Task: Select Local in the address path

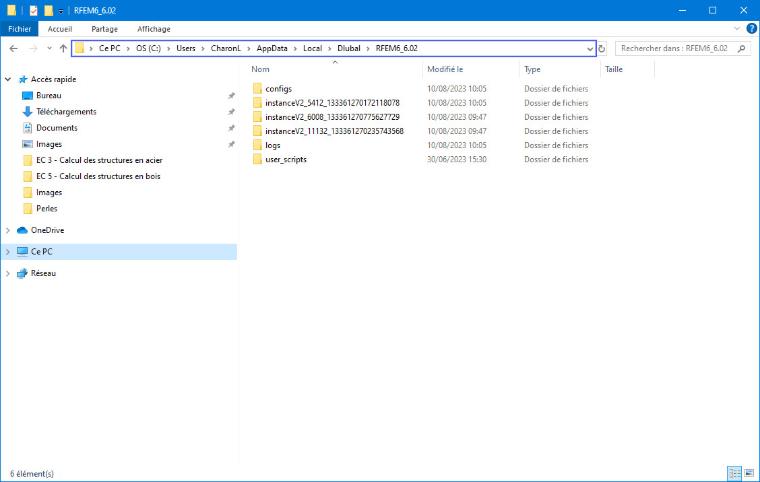Action: 313,48
